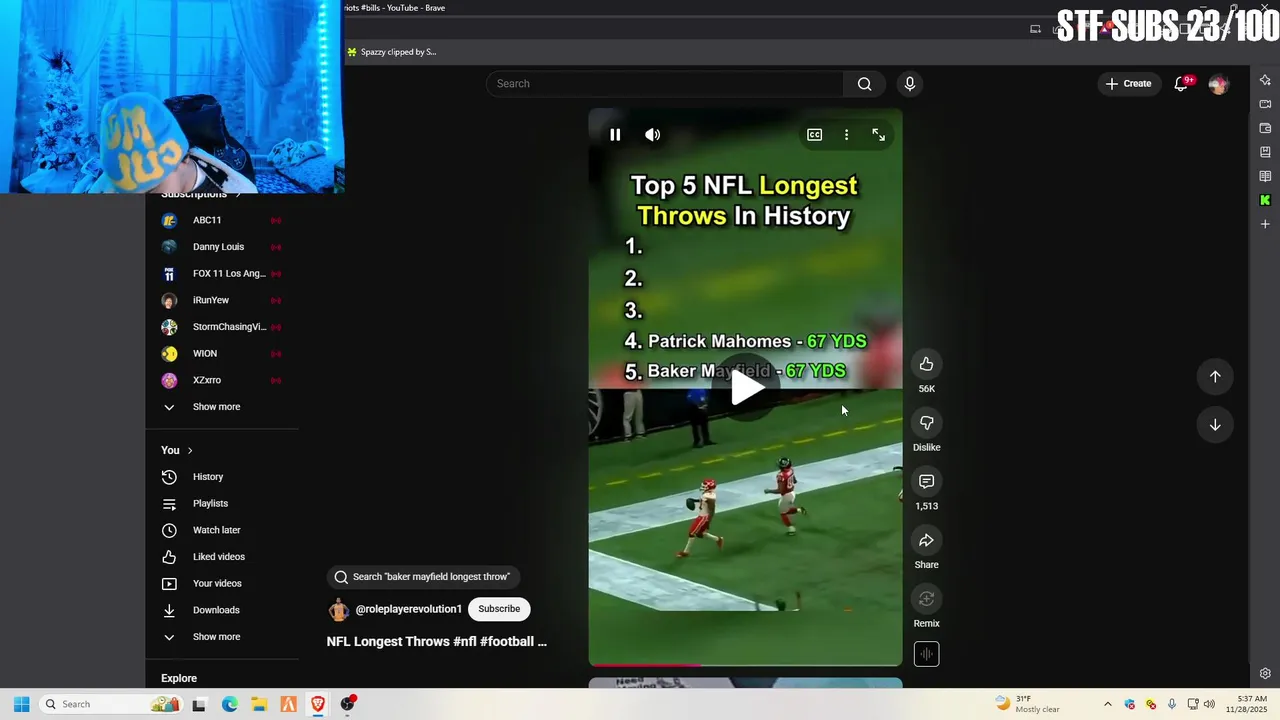Click the YouTube search magnifier button
The image size is (1280, 720).
865,84
